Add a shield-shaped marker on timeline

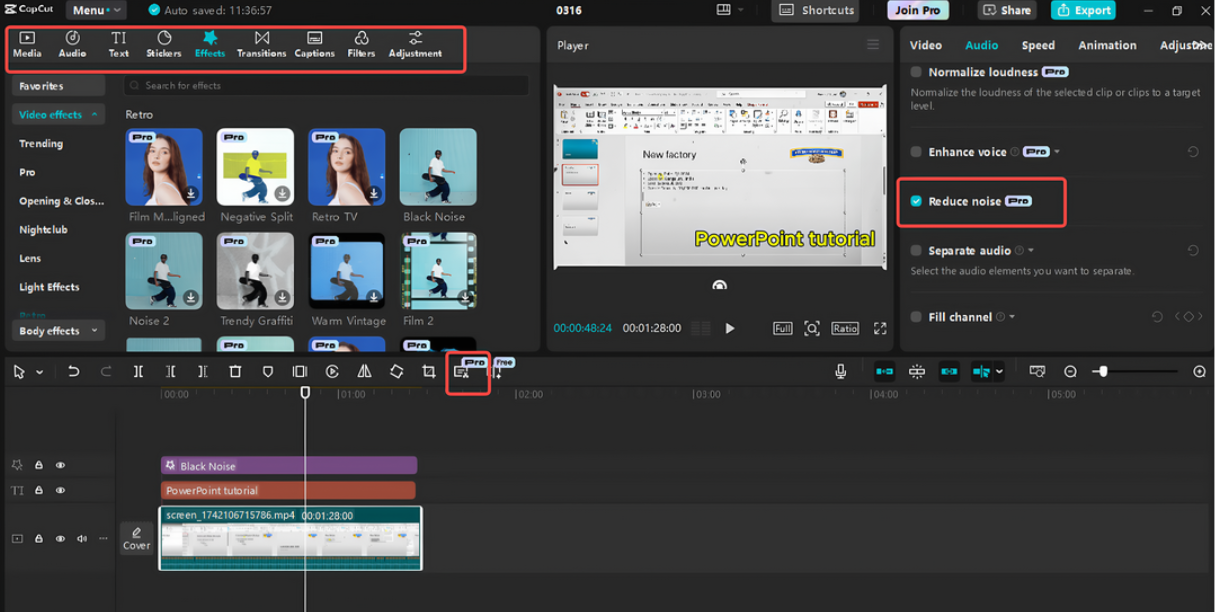pyautogui.click(x=267, y=371)
